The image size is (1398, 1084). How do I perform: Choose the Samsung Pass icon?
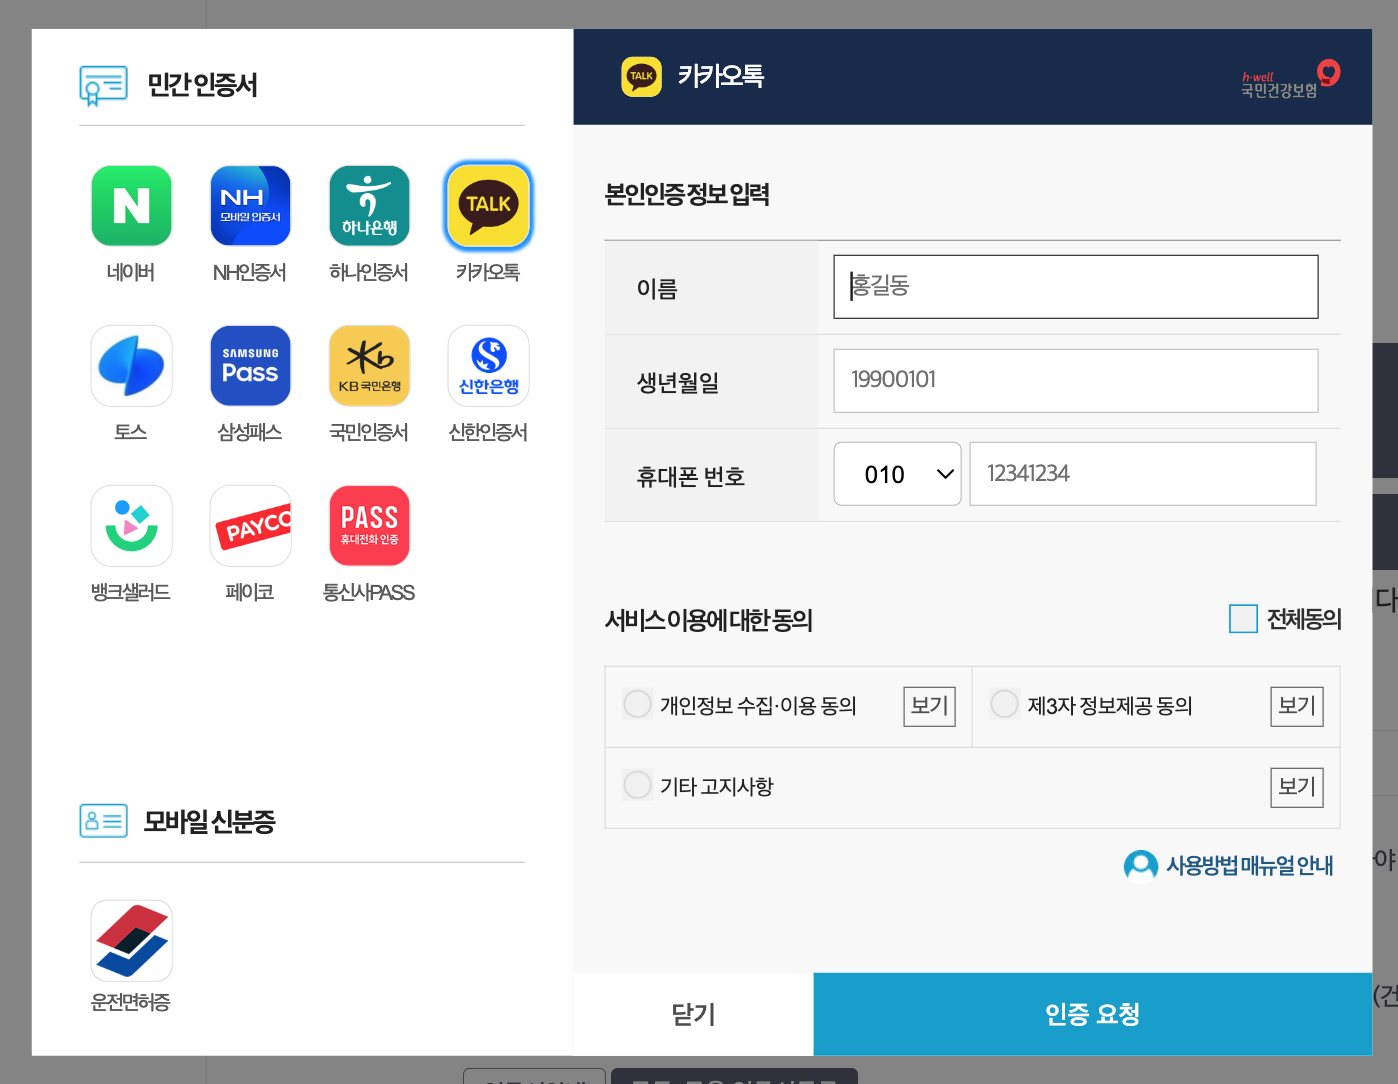pyautogui.click(x=250, y=366)
